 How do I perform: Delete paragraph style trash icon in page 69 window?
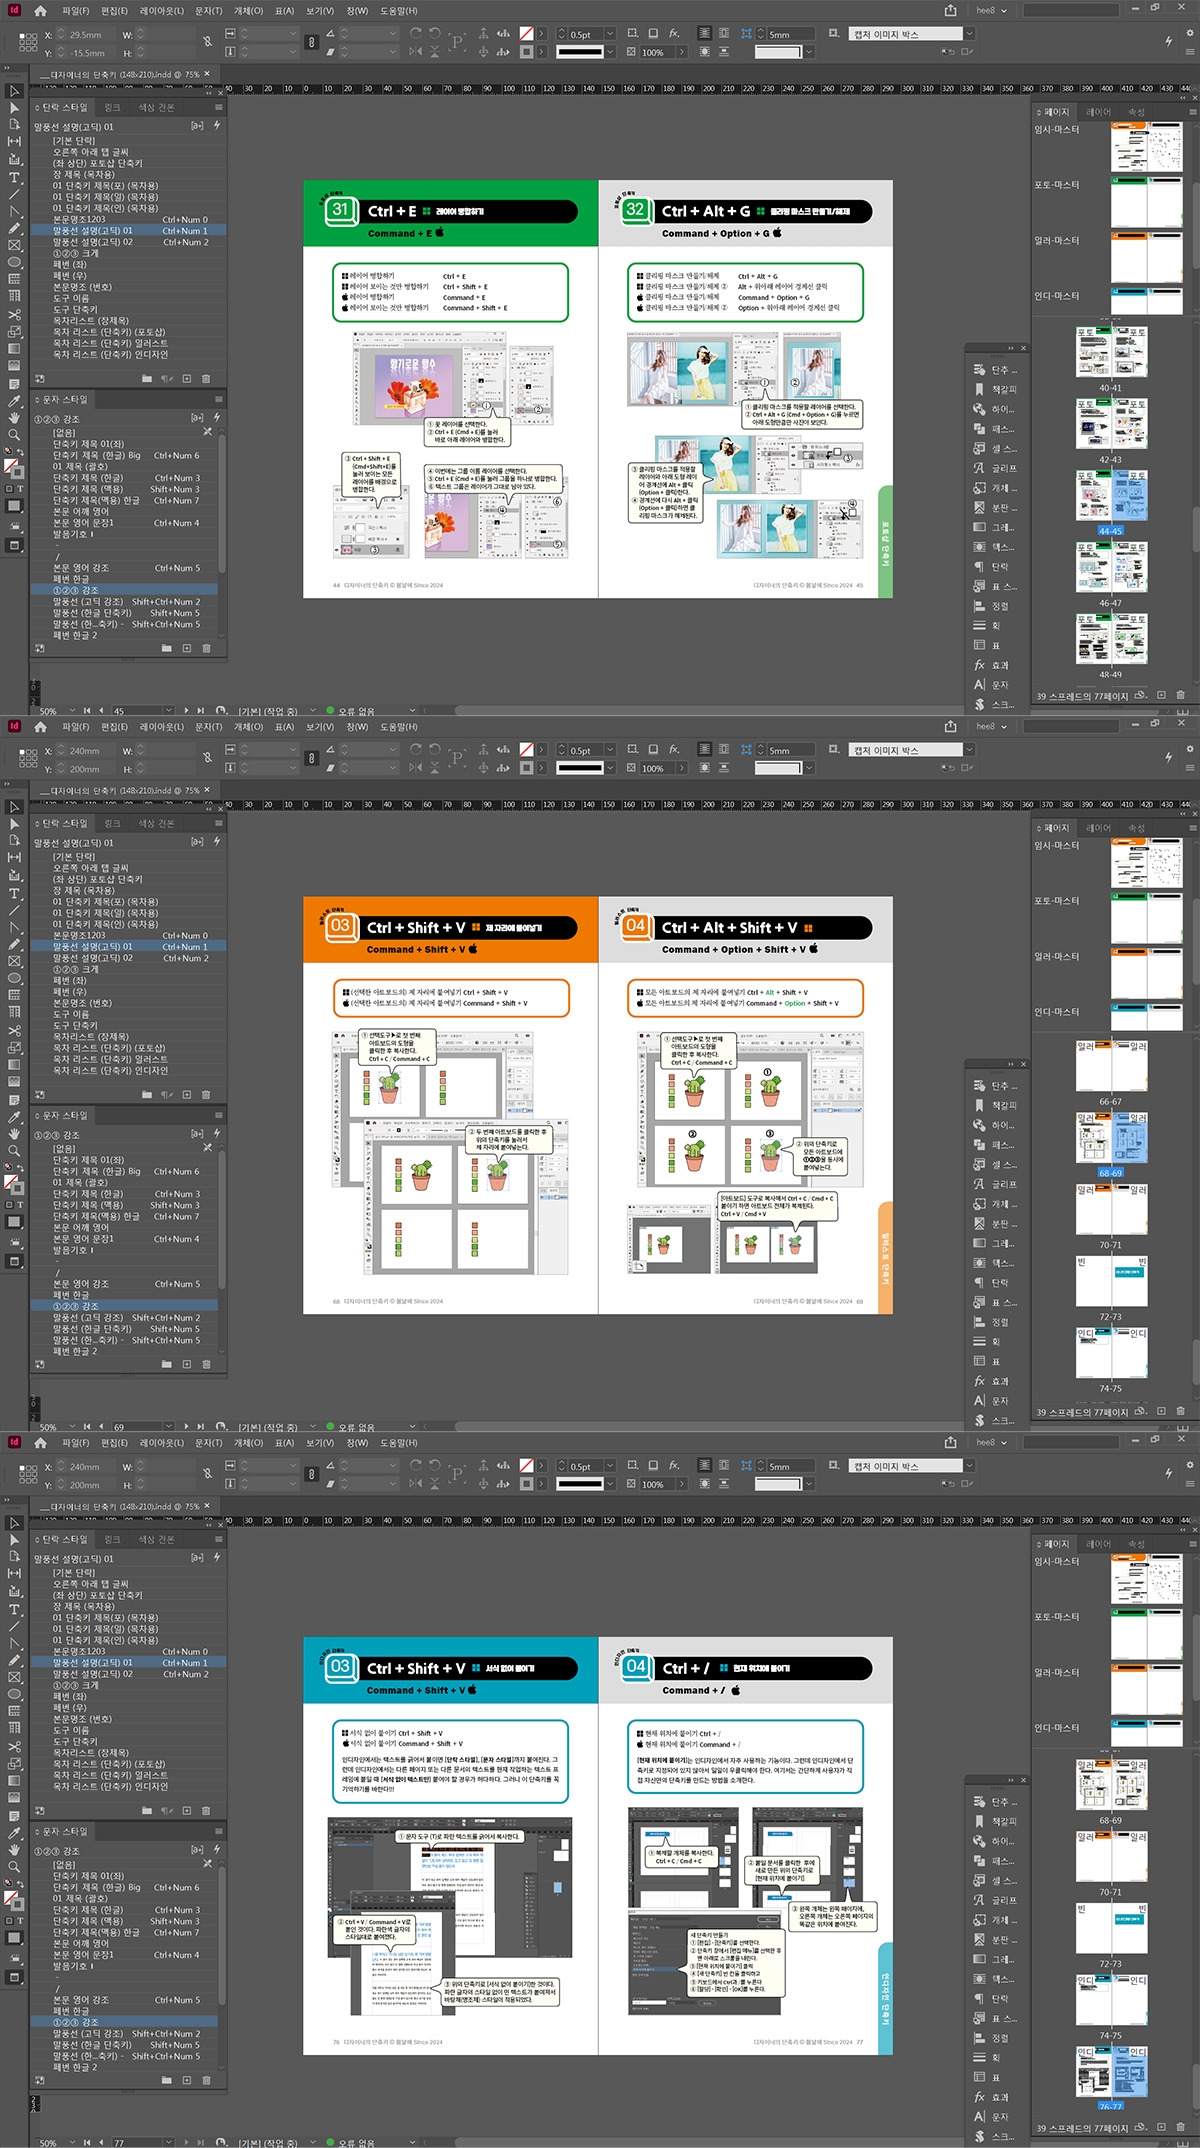pyautogui.click(x=206, y=1095)
